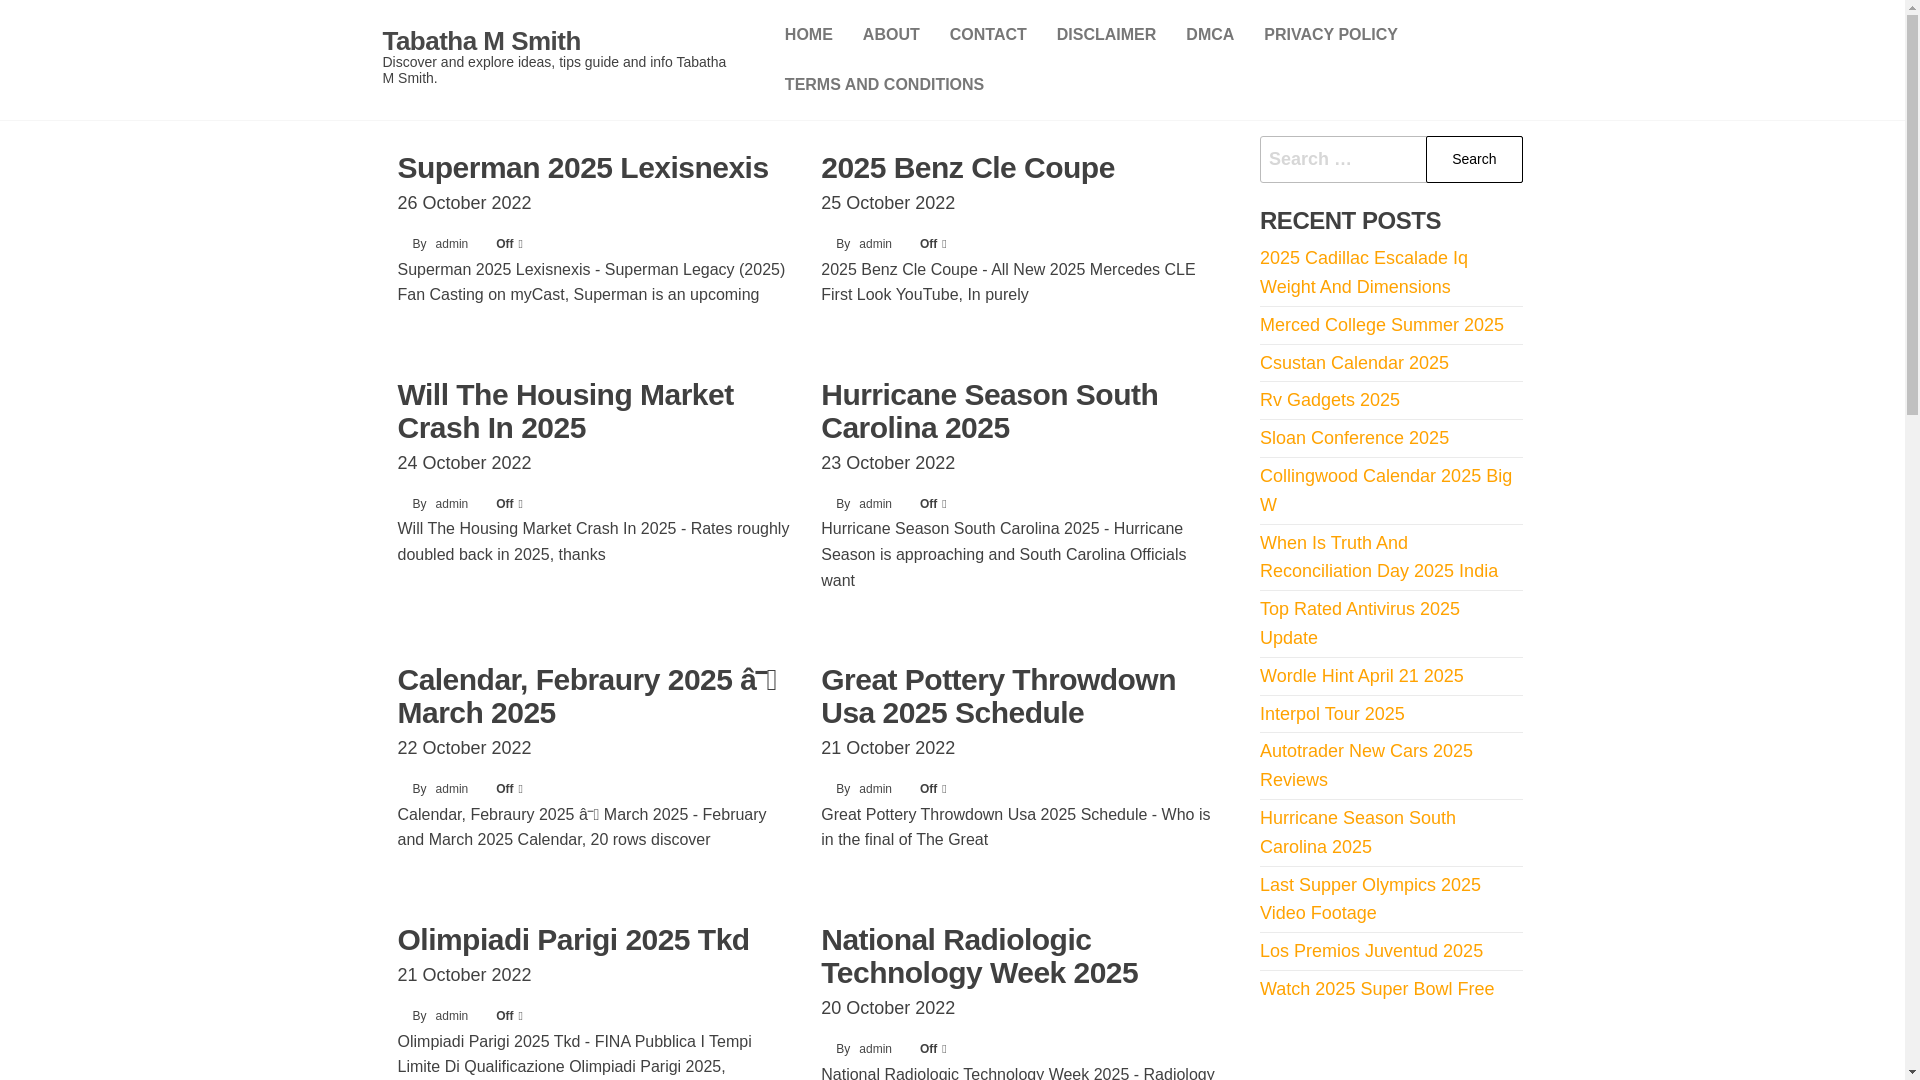This screenshot has height=1080, width=1920.
Task: Open National Radiologic Technology Week 2025 post
Action: 979,956
